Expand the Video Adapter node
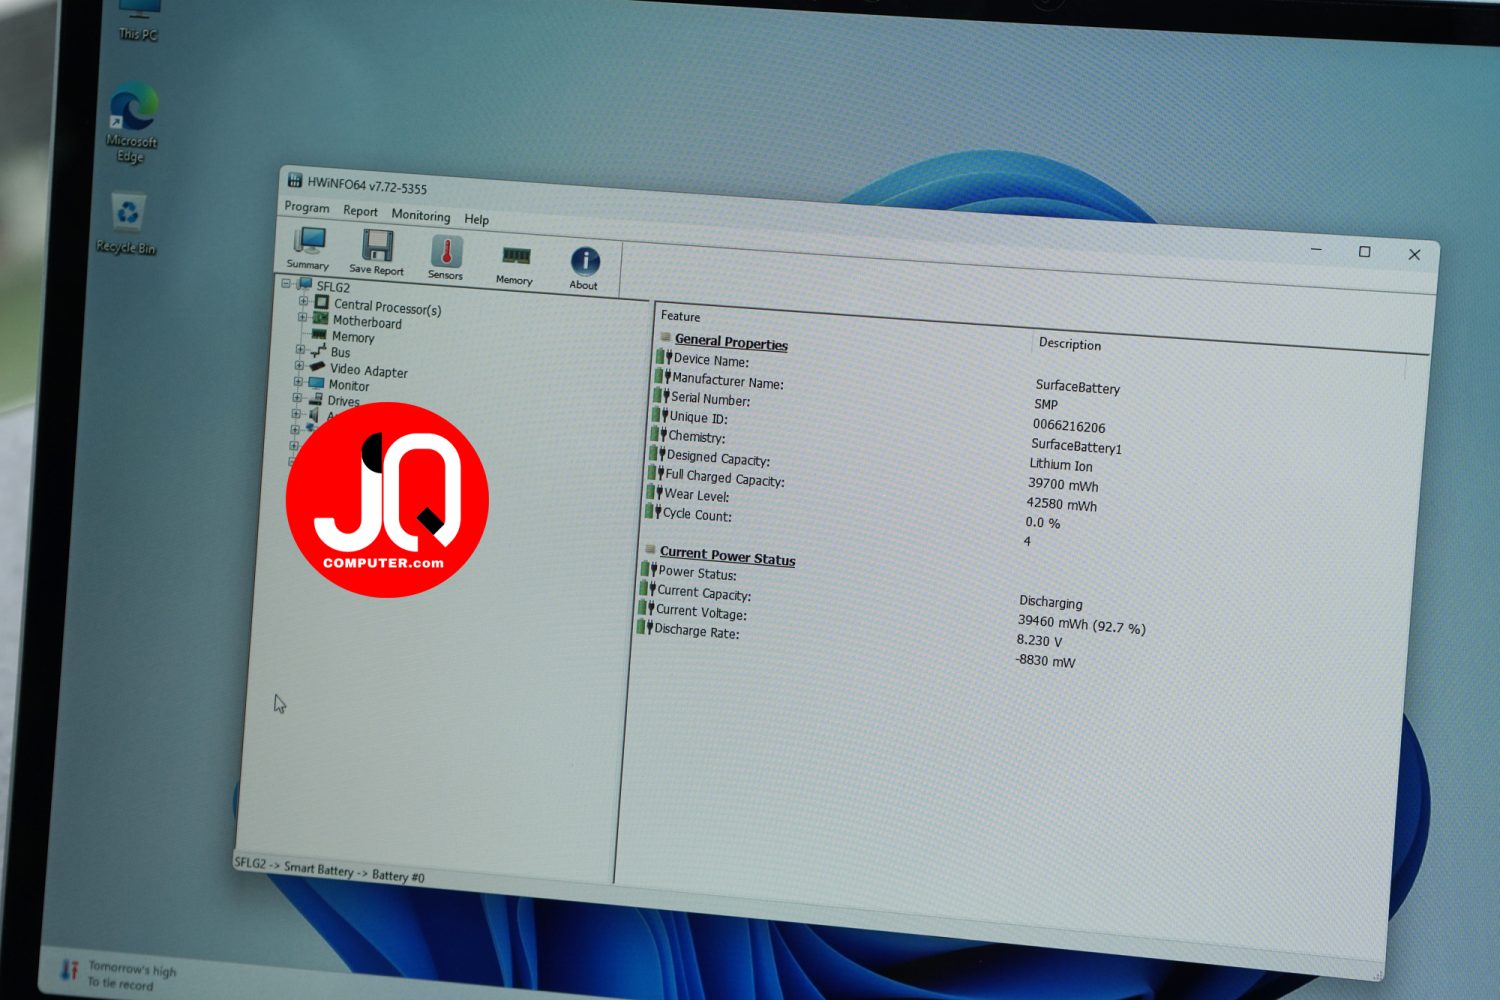Screen dimensions: 1500x1000 pos(299,365)
